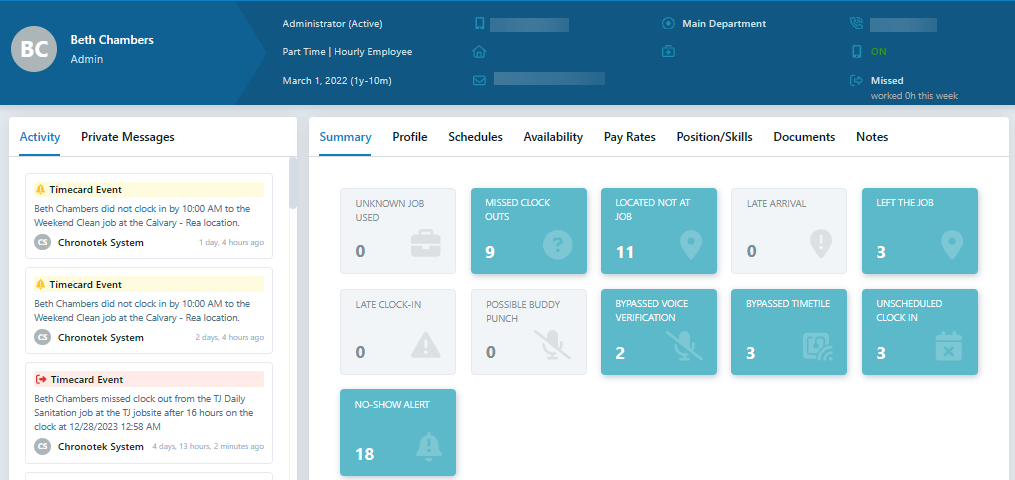Click the calendar X icon on Unscheduled Clock In
This screenshot has height=480, width=1015.
coord(949,346)
